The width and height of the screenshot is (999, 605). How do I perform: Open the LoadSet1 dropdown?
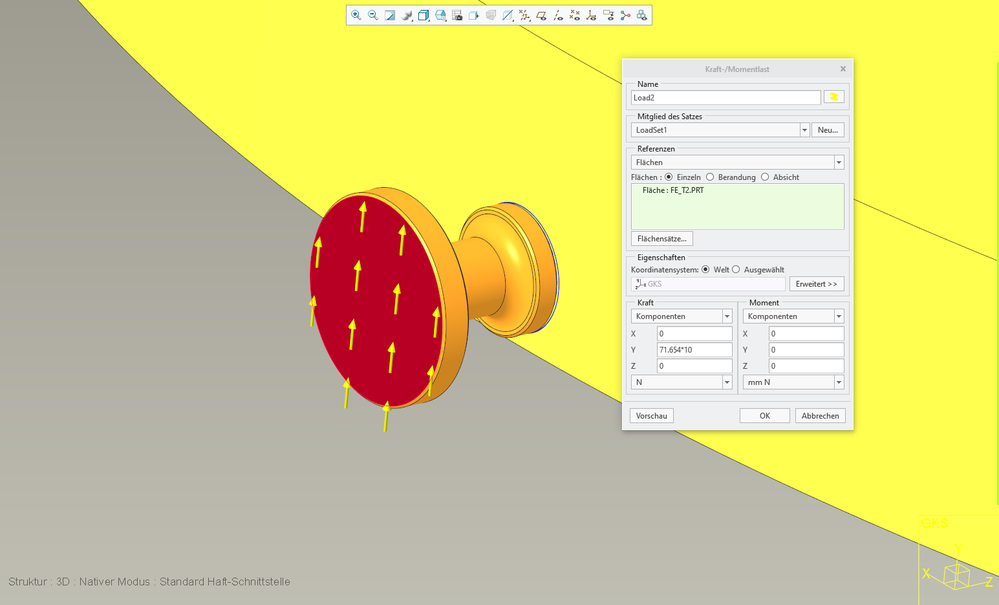(x=804, y=130)
